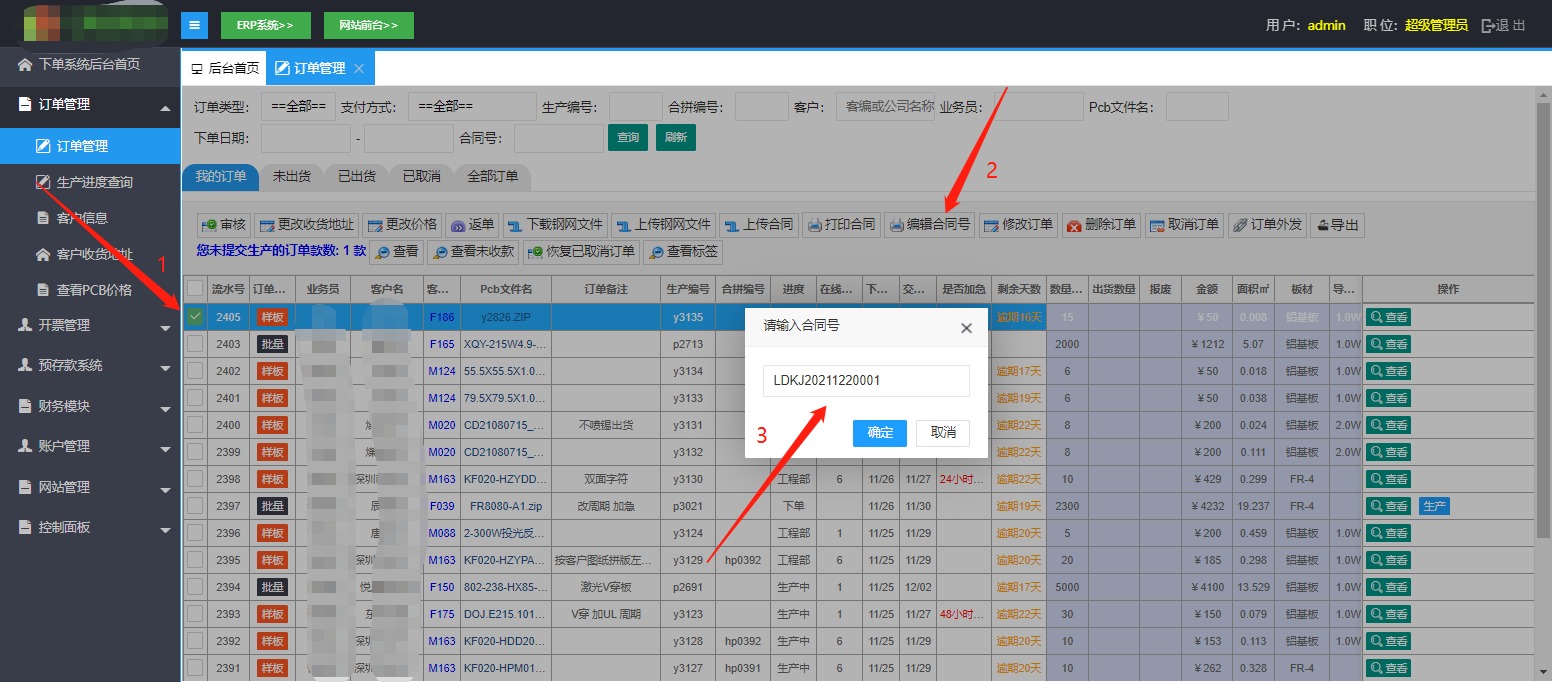Screen dimensions: 1552x682
Task: Click 确定 in the contract number dialog
Action: pyautogui.click(x=880, y=433)
